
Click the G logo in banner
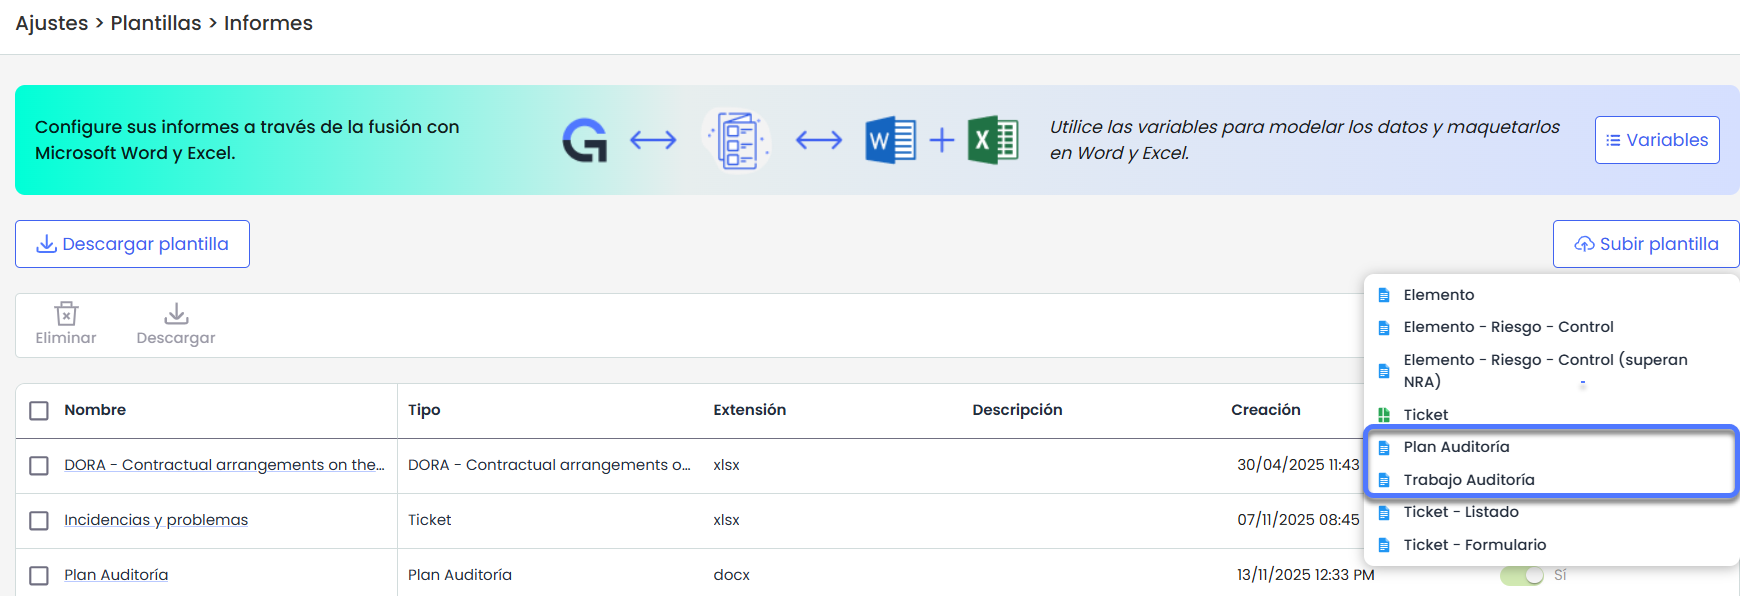585,140
